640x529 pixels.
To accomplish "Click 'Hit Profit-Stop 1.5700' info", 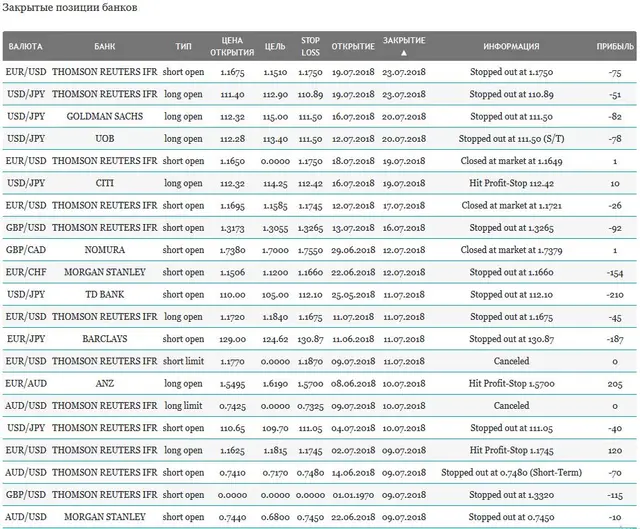I will tap(511, 383).
